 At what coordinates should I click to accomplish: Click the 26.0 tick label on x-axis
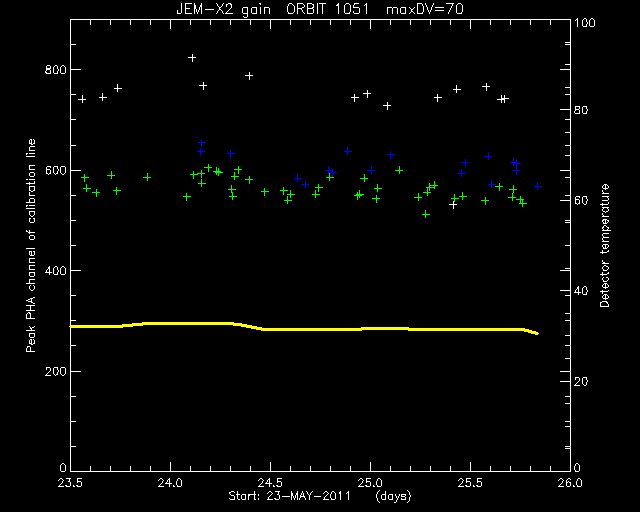570,483
